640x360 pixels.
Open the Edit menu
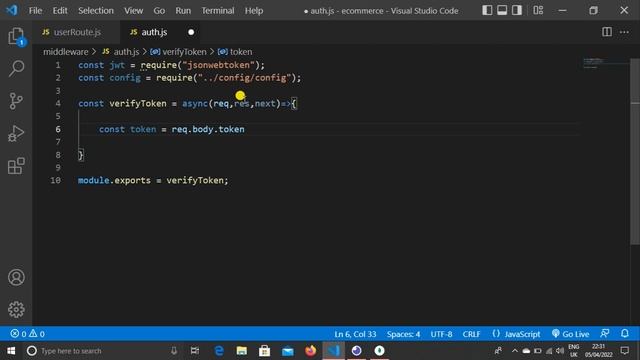[x=60, y=11]
